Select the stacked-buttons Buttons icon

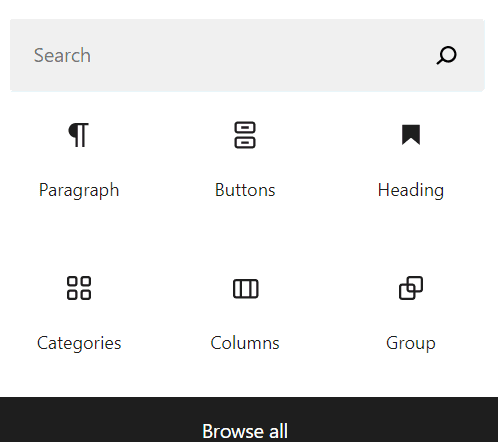click(245, 135)
